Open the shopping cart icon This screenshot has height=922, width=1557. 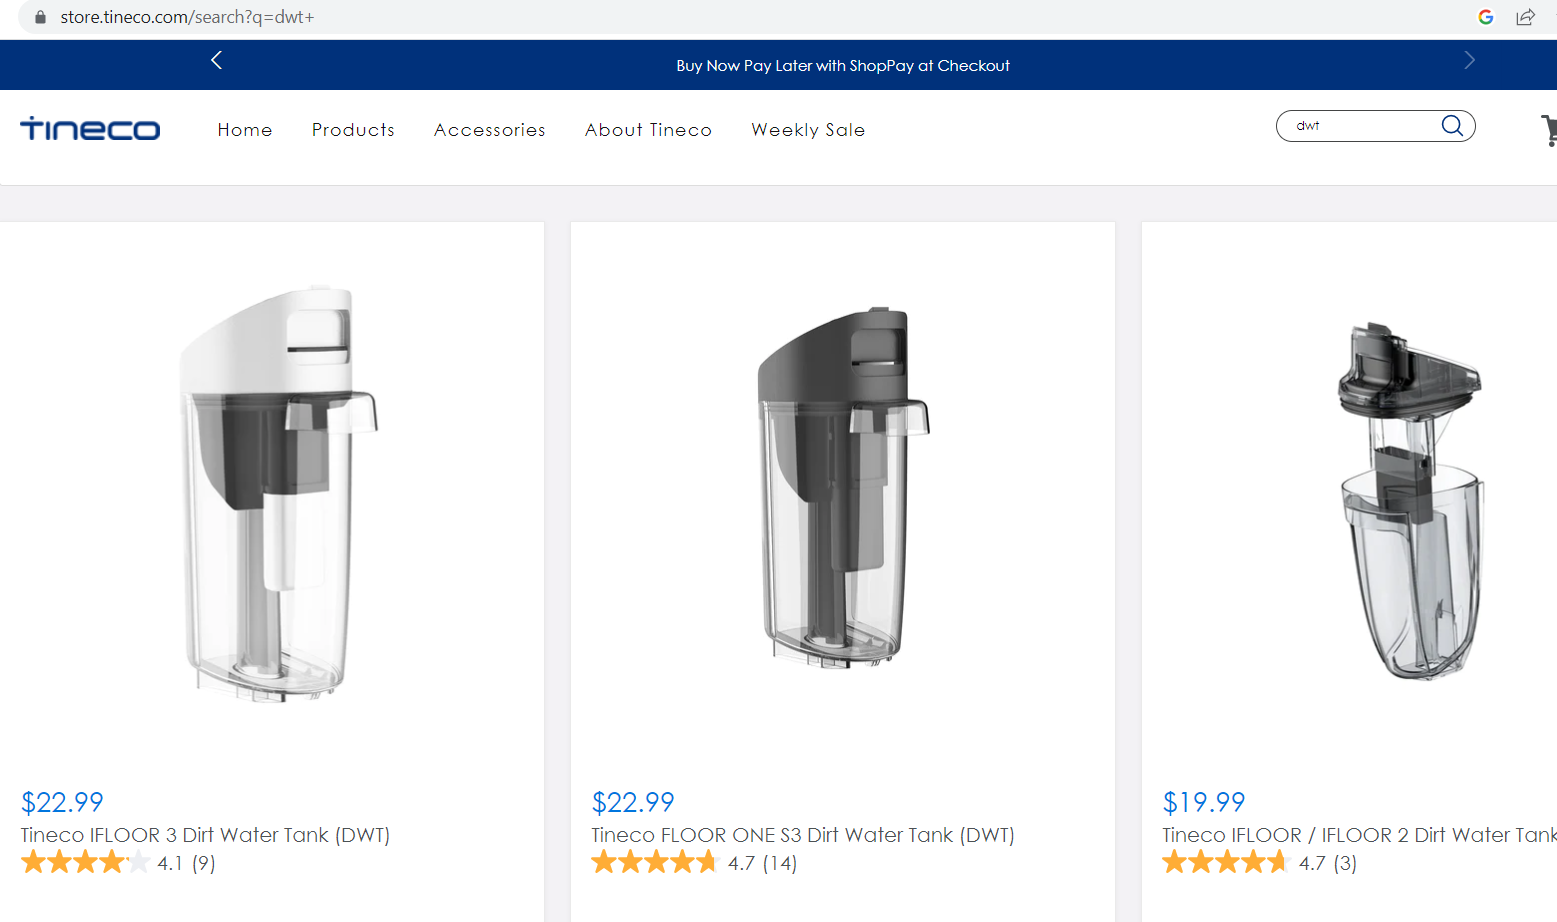[x=1549, y=130]
